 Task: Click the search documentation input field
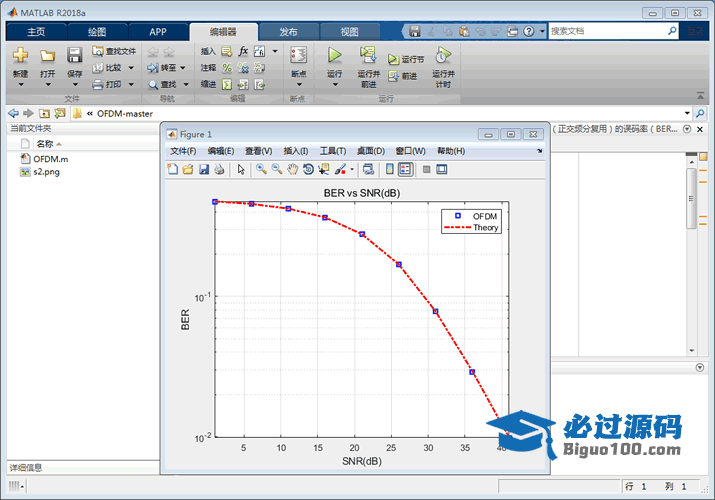coord(608,31)
